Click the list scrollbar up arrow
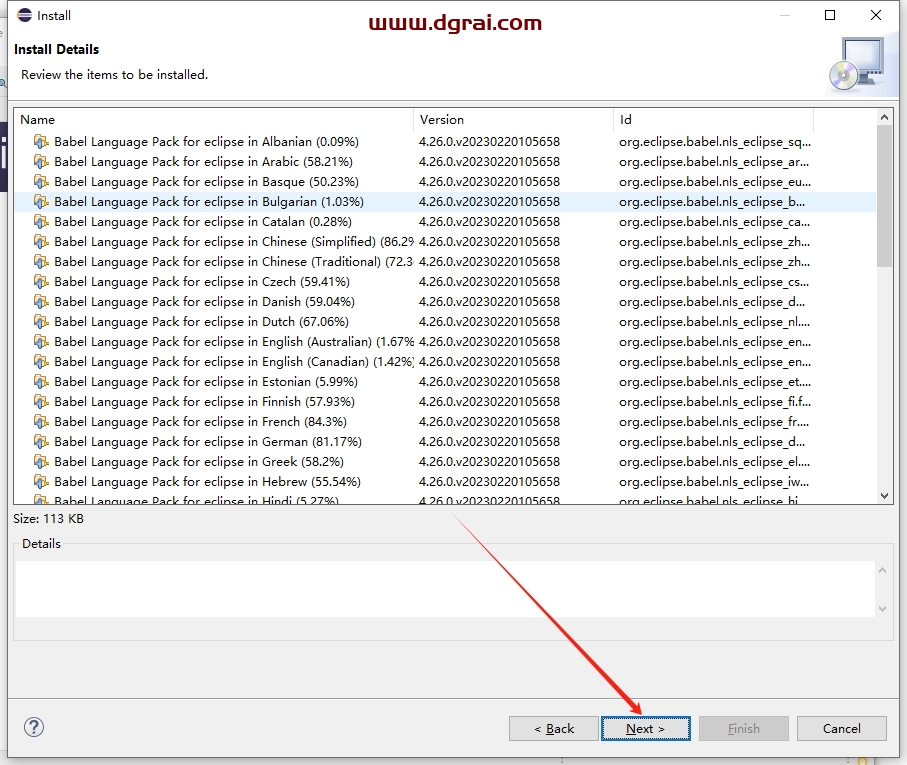The height and width of the screenshot is (765, 907). point(884,117)
